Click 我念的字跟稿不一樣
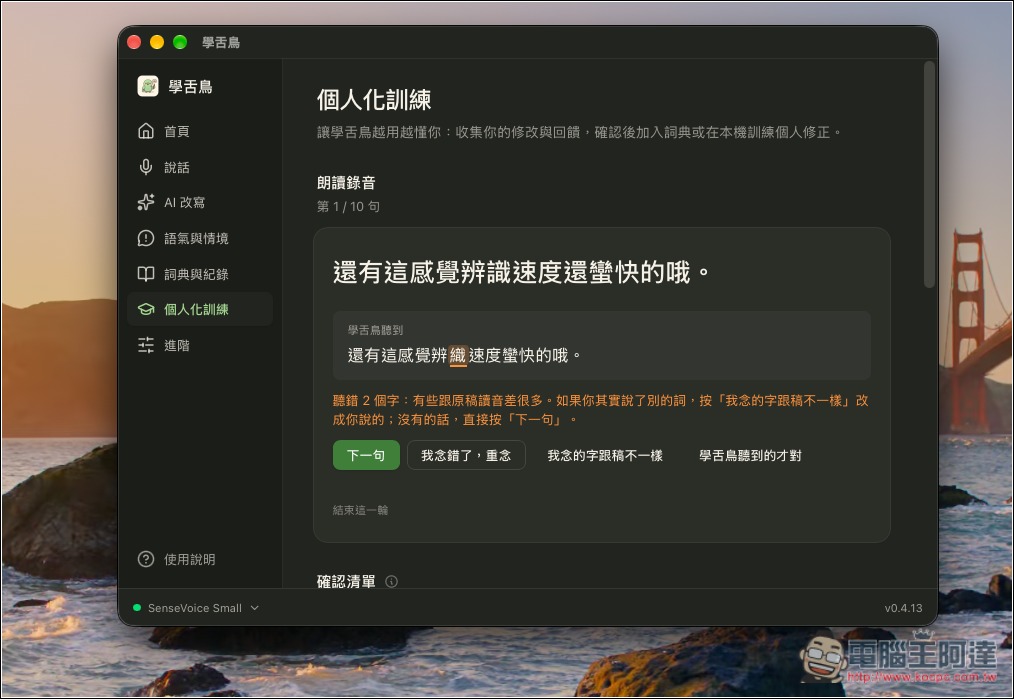The height and width of the screenshot is (699, 1014). click(605, 455)
